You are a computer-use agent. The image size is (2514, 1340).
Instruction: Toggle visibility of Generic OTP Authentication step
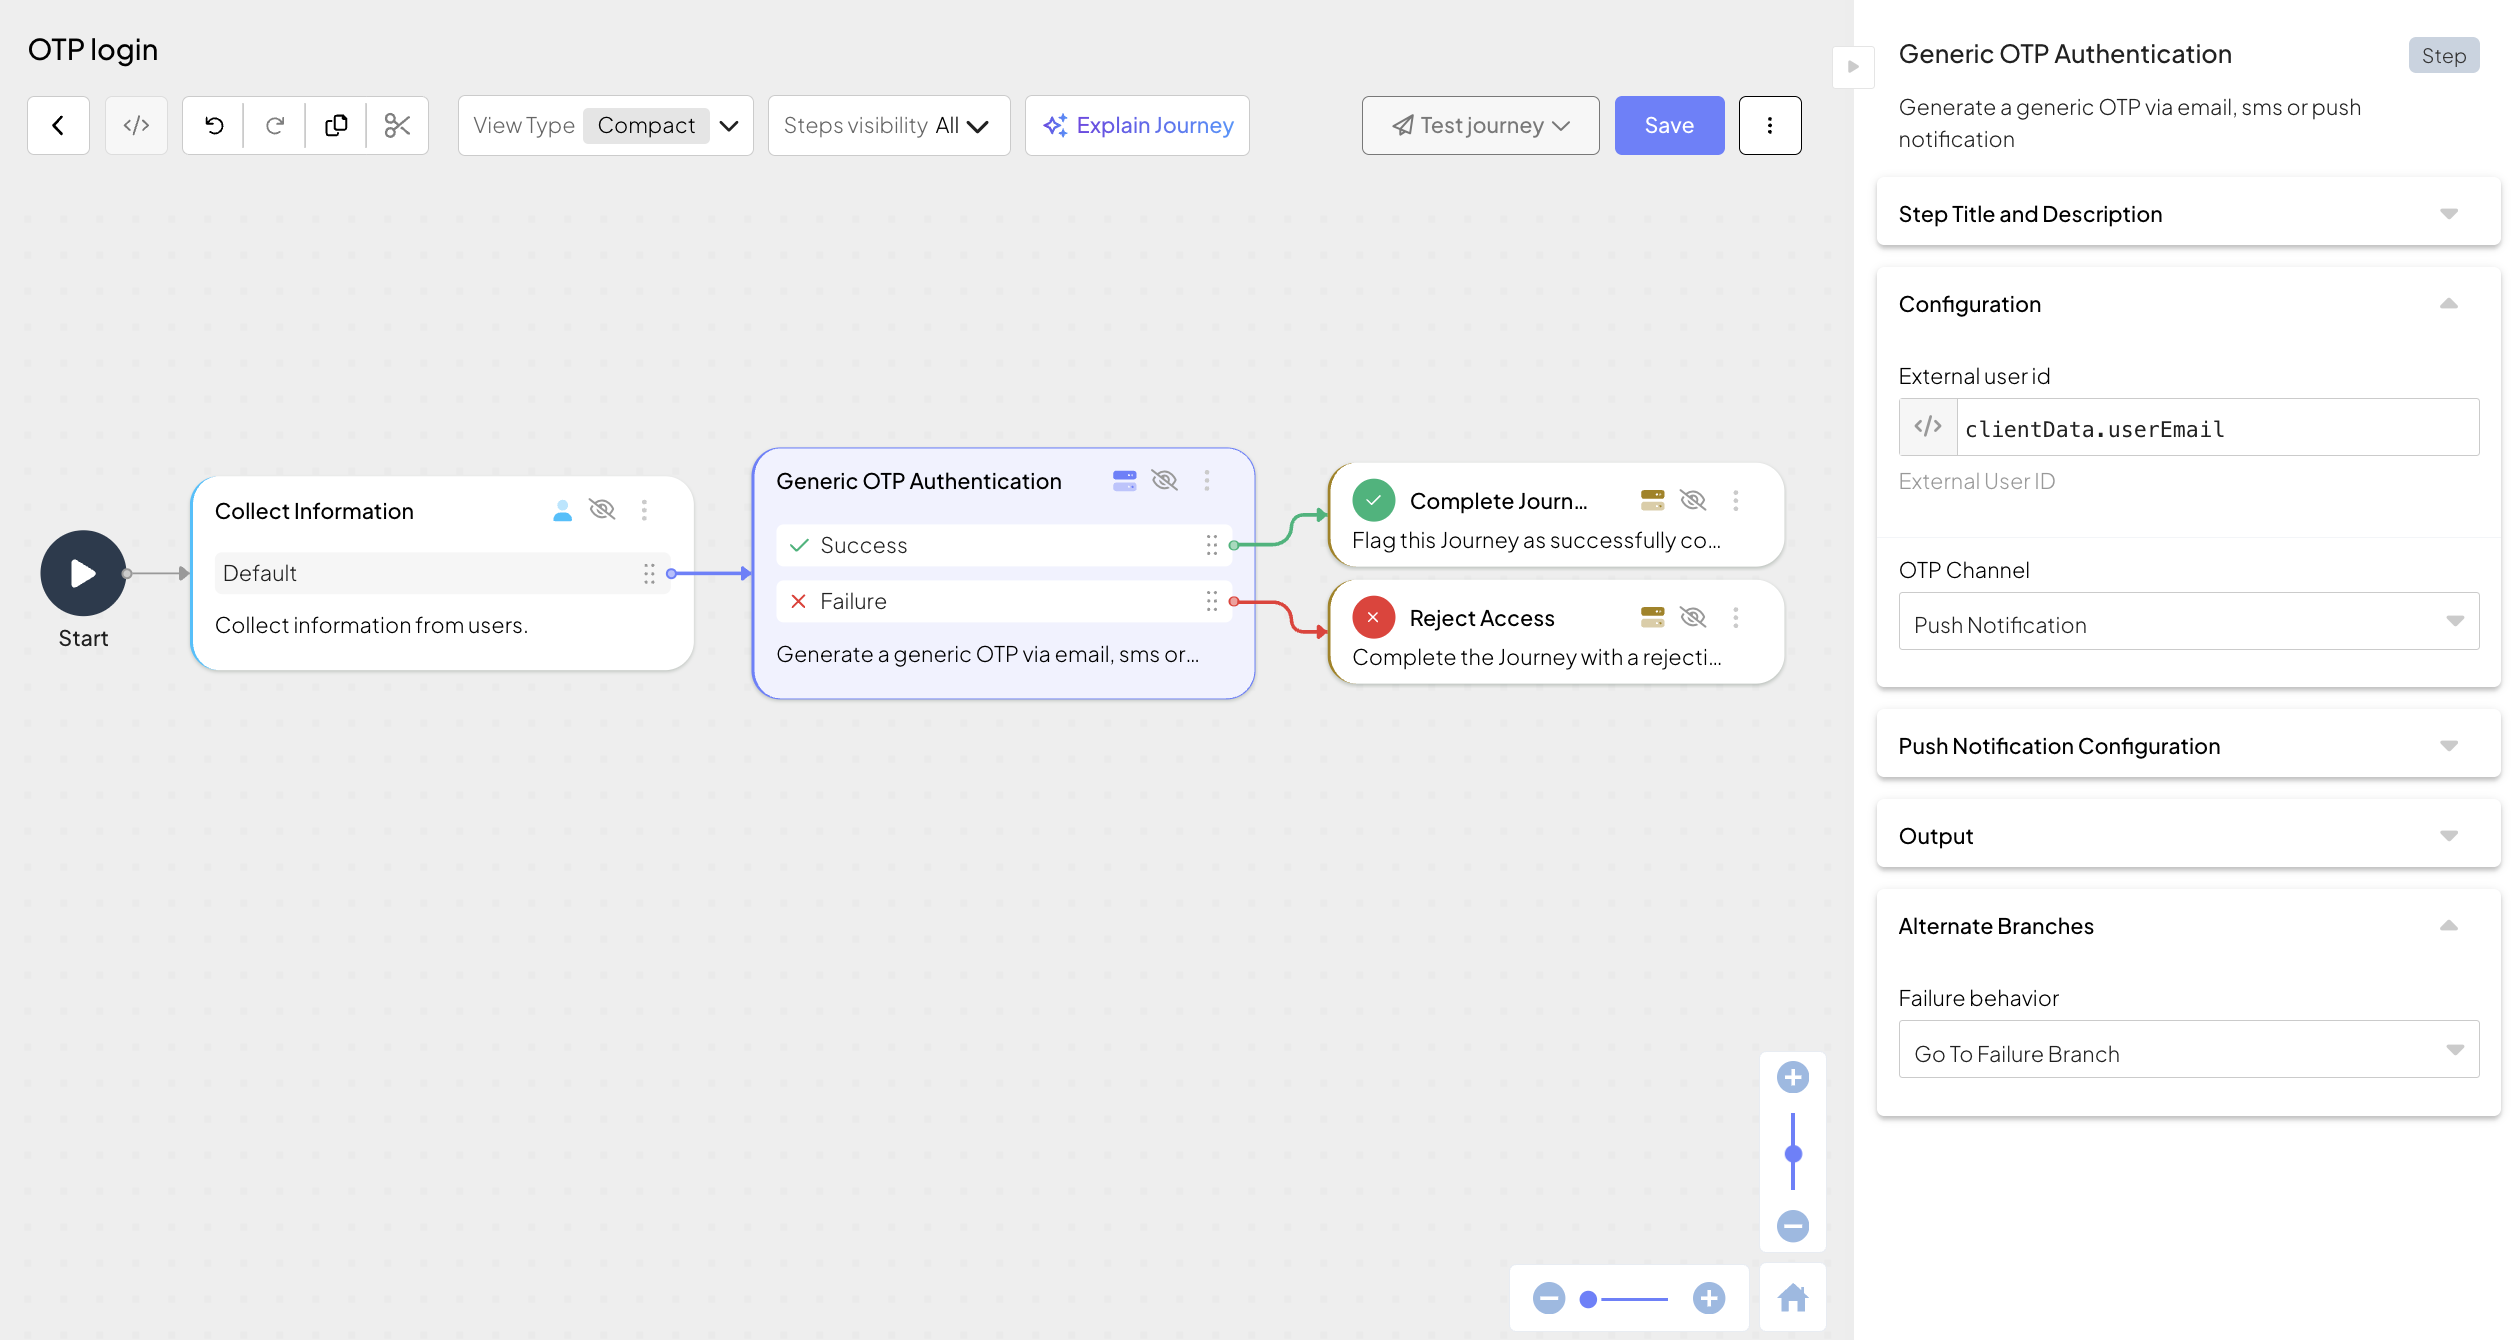pos(1164,480)
